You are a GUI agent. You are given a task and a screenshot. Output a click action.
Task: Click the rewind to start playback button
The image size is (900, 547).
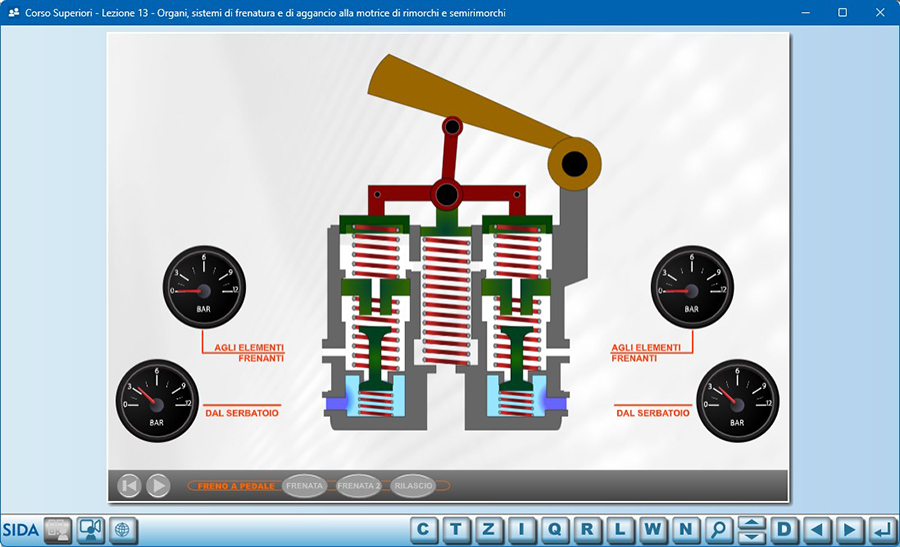click(x=129, y=486)
